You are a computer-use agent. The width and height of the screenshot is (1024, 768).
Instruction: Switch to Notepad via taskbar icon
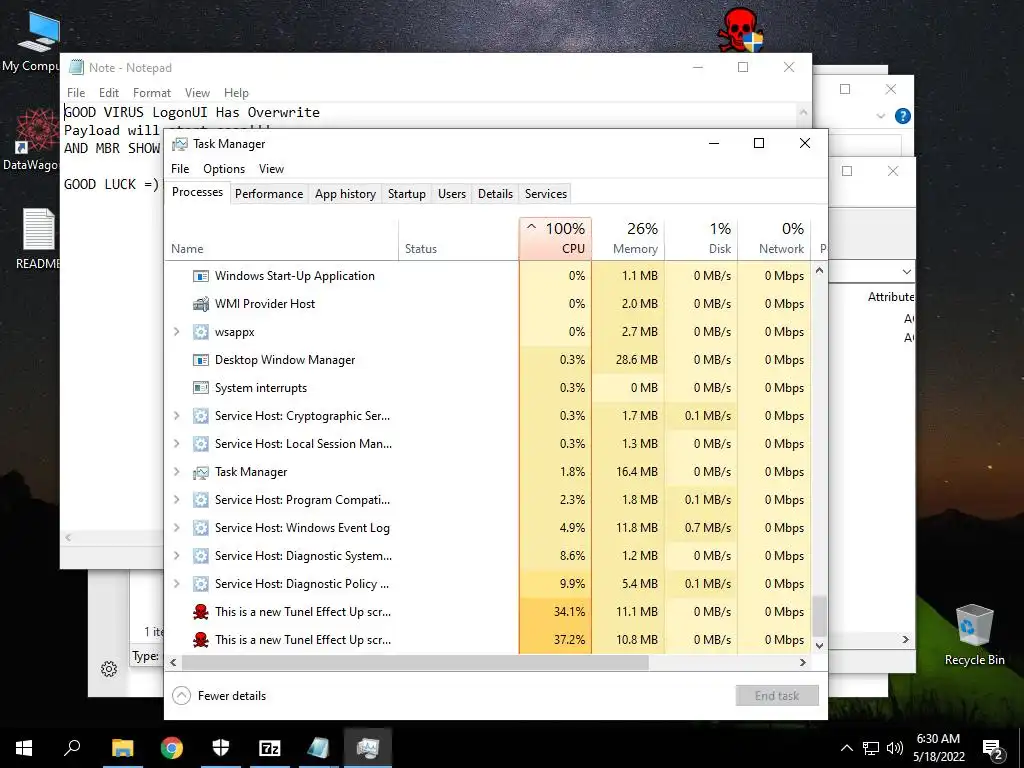click(x=319, y=748)
